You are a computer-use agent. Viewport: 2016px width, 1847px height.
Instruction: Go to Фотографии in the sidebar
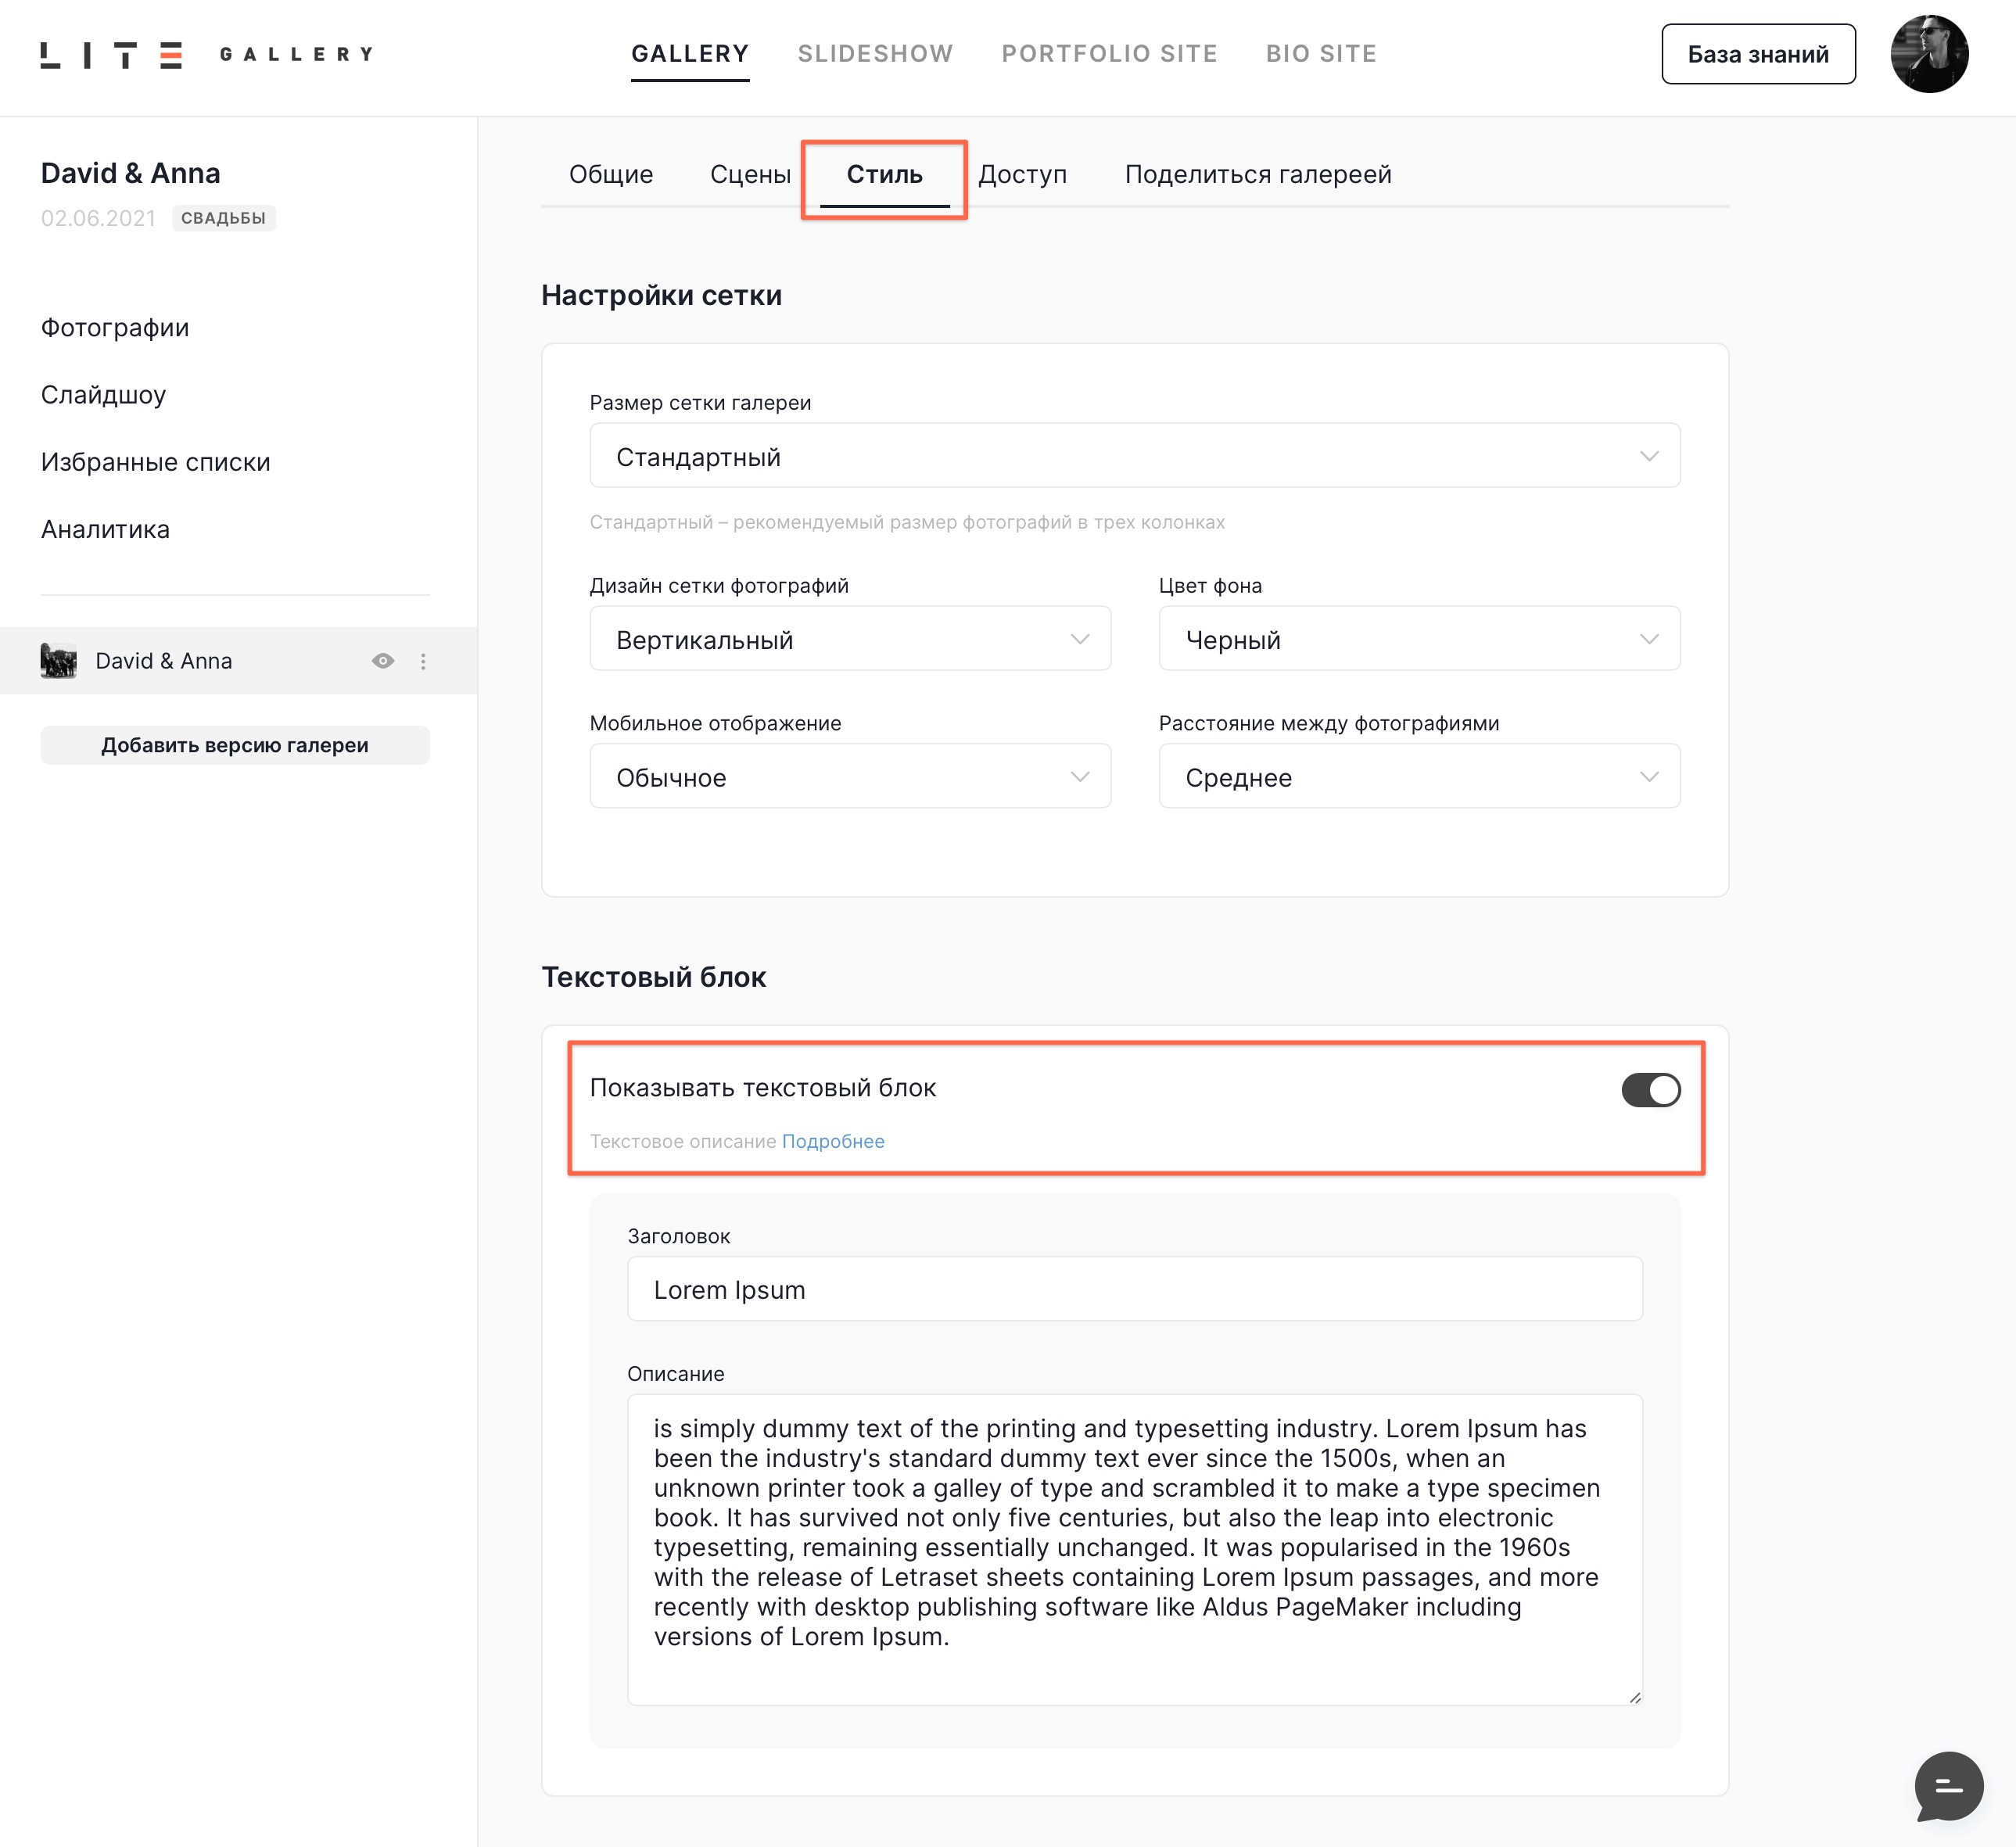click(x=115, y=328)
